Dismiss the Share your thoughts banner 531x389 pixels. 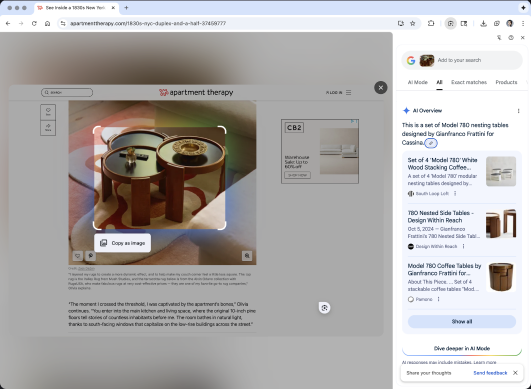515,373
